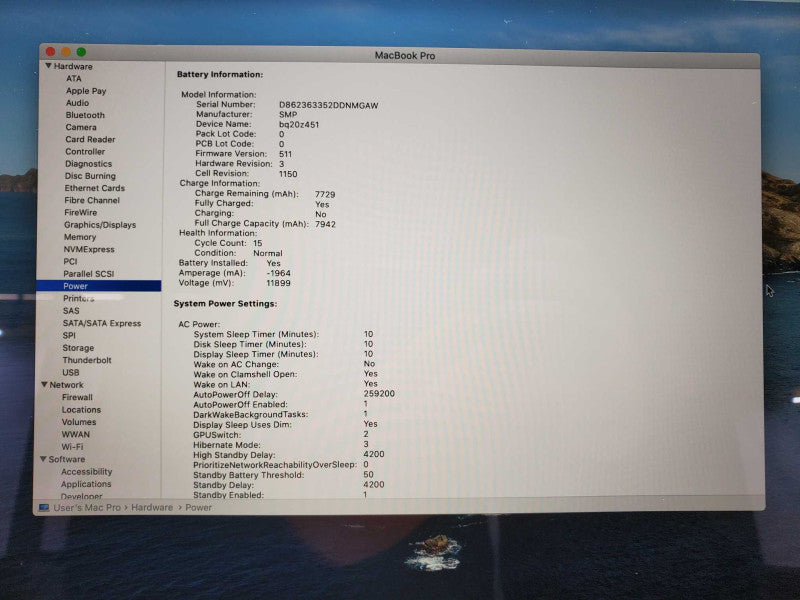Open SATA/SATA Express entry

tap(102, 323)
